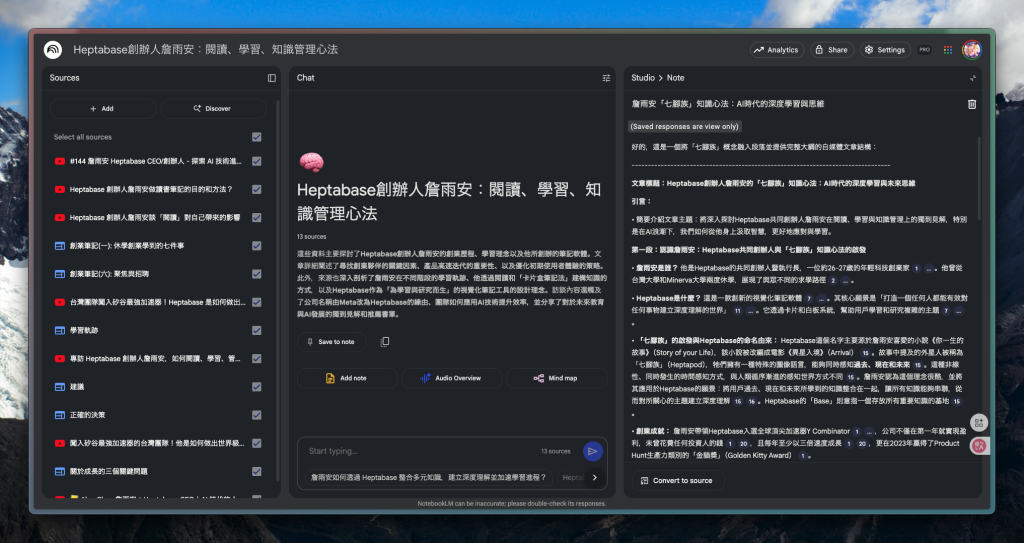Image resolution: width=1024 pixels, height=543 pixels.
Task: Collapse the Studio note panel
Action: (972, 78)
